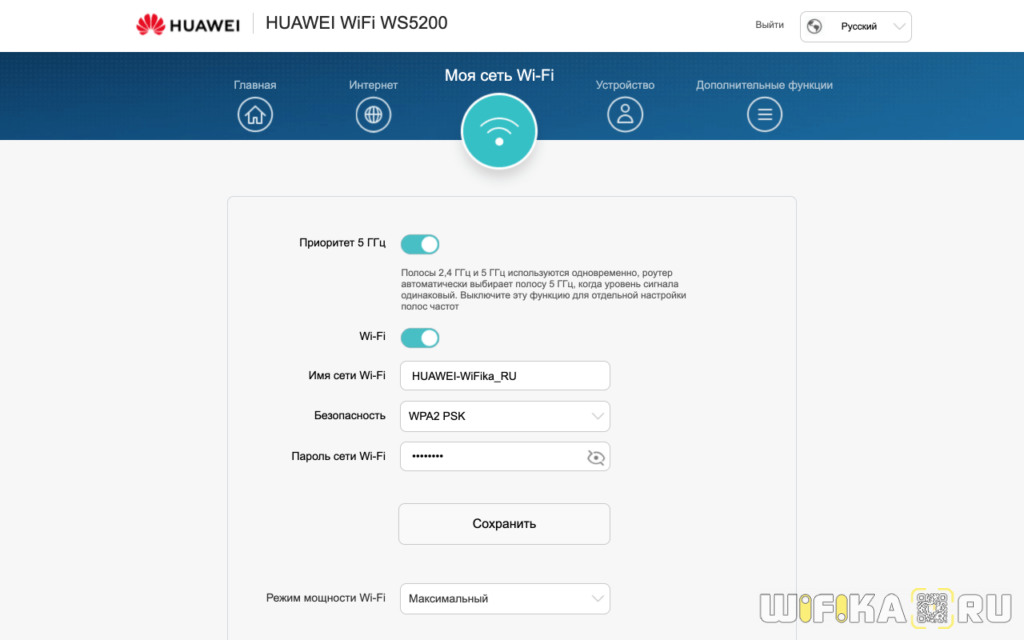Focus the Пароль сети Wi-Fi field
The width and height of the screenshot is (1024, 640).
pyautogui.click(x=505, y=456)
